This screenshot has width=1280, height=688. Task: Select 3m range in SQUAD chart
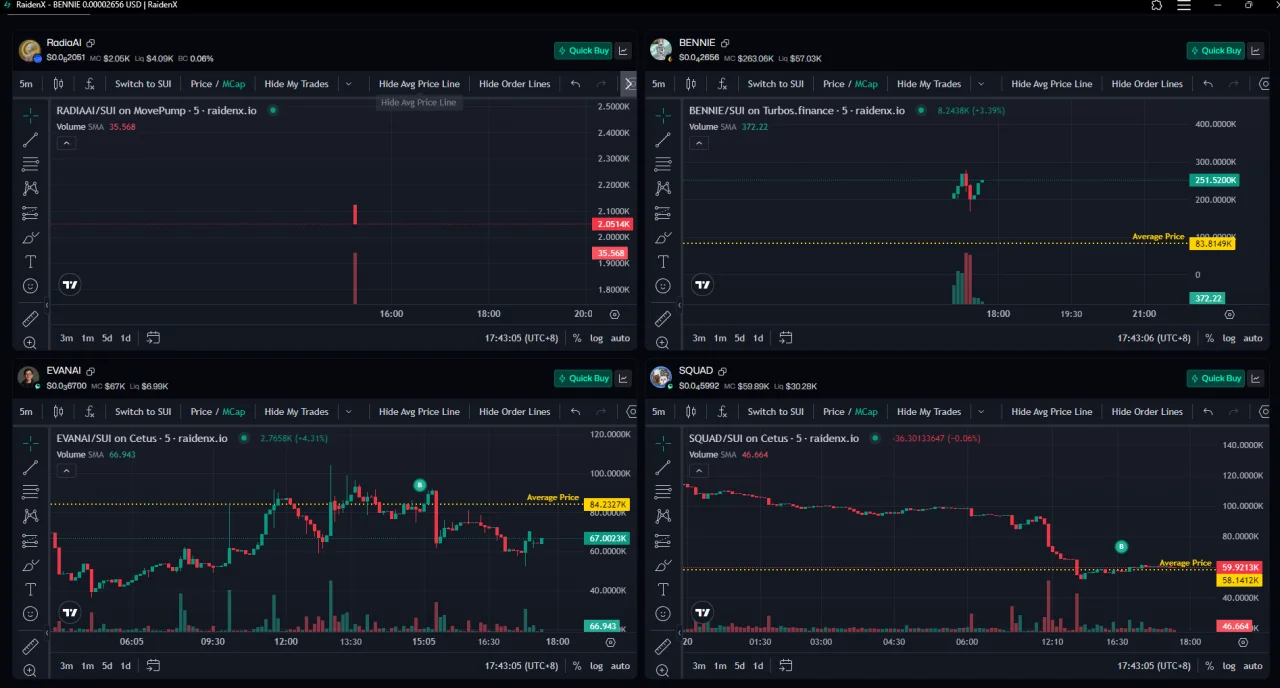699,666
